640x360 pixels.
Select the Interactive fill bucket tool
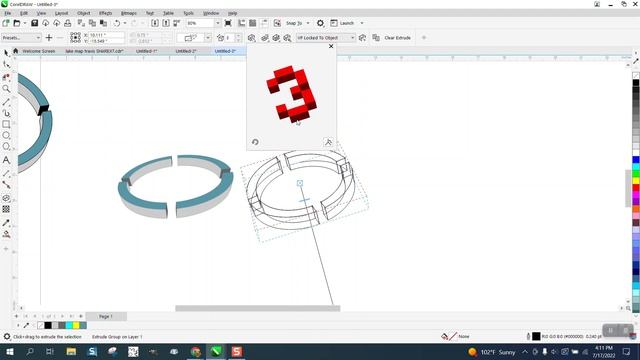click(6, 234)
